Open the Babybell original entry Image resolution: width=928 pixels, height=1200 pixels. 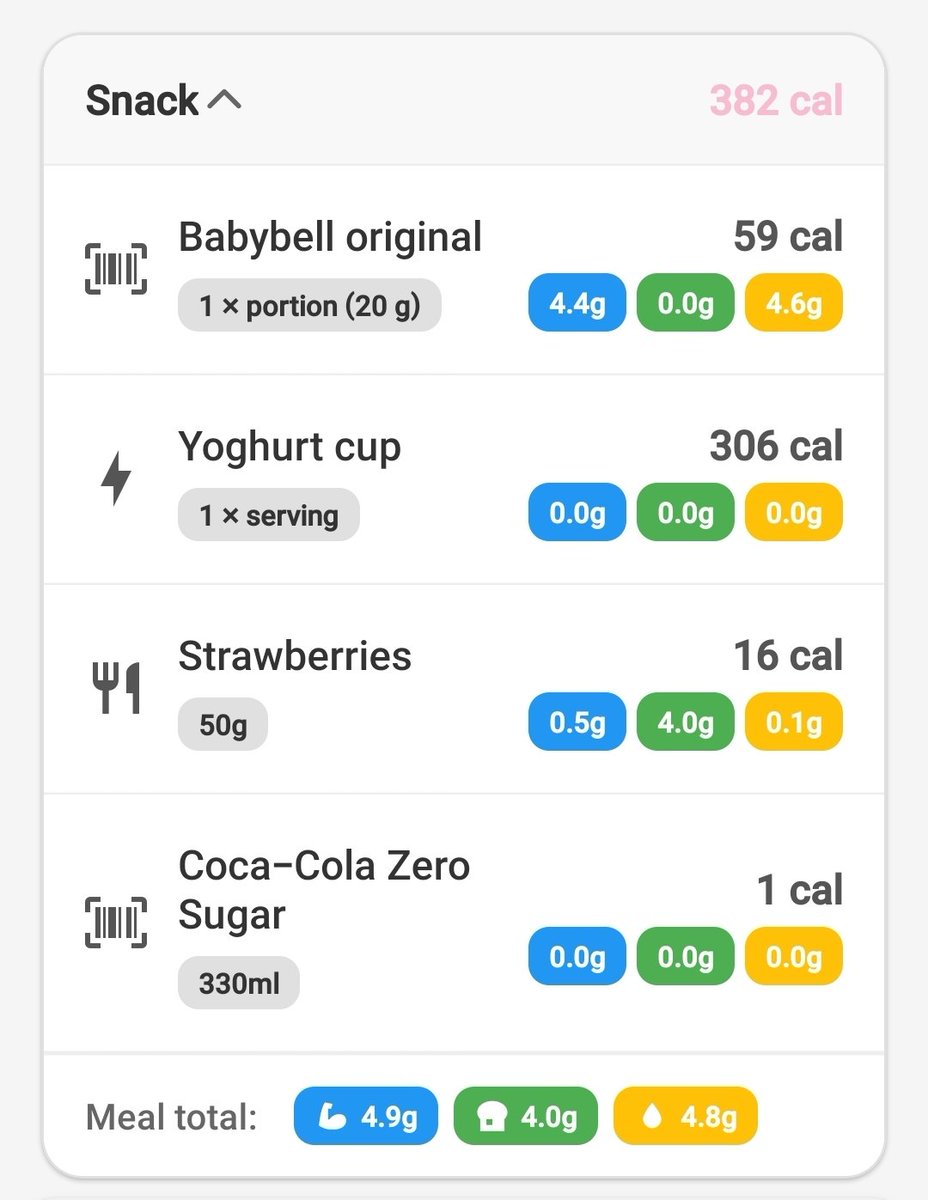click(x=464, y=270)
